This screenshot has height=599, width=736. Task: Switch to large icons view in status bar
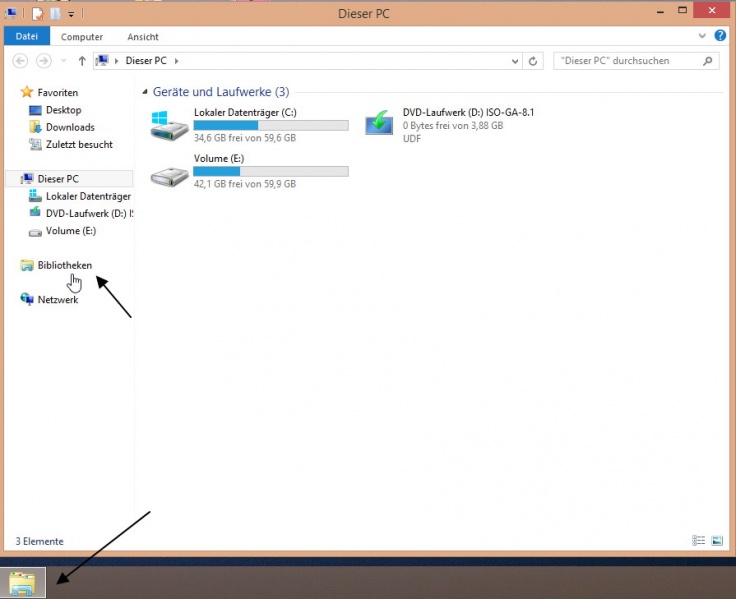716,541
